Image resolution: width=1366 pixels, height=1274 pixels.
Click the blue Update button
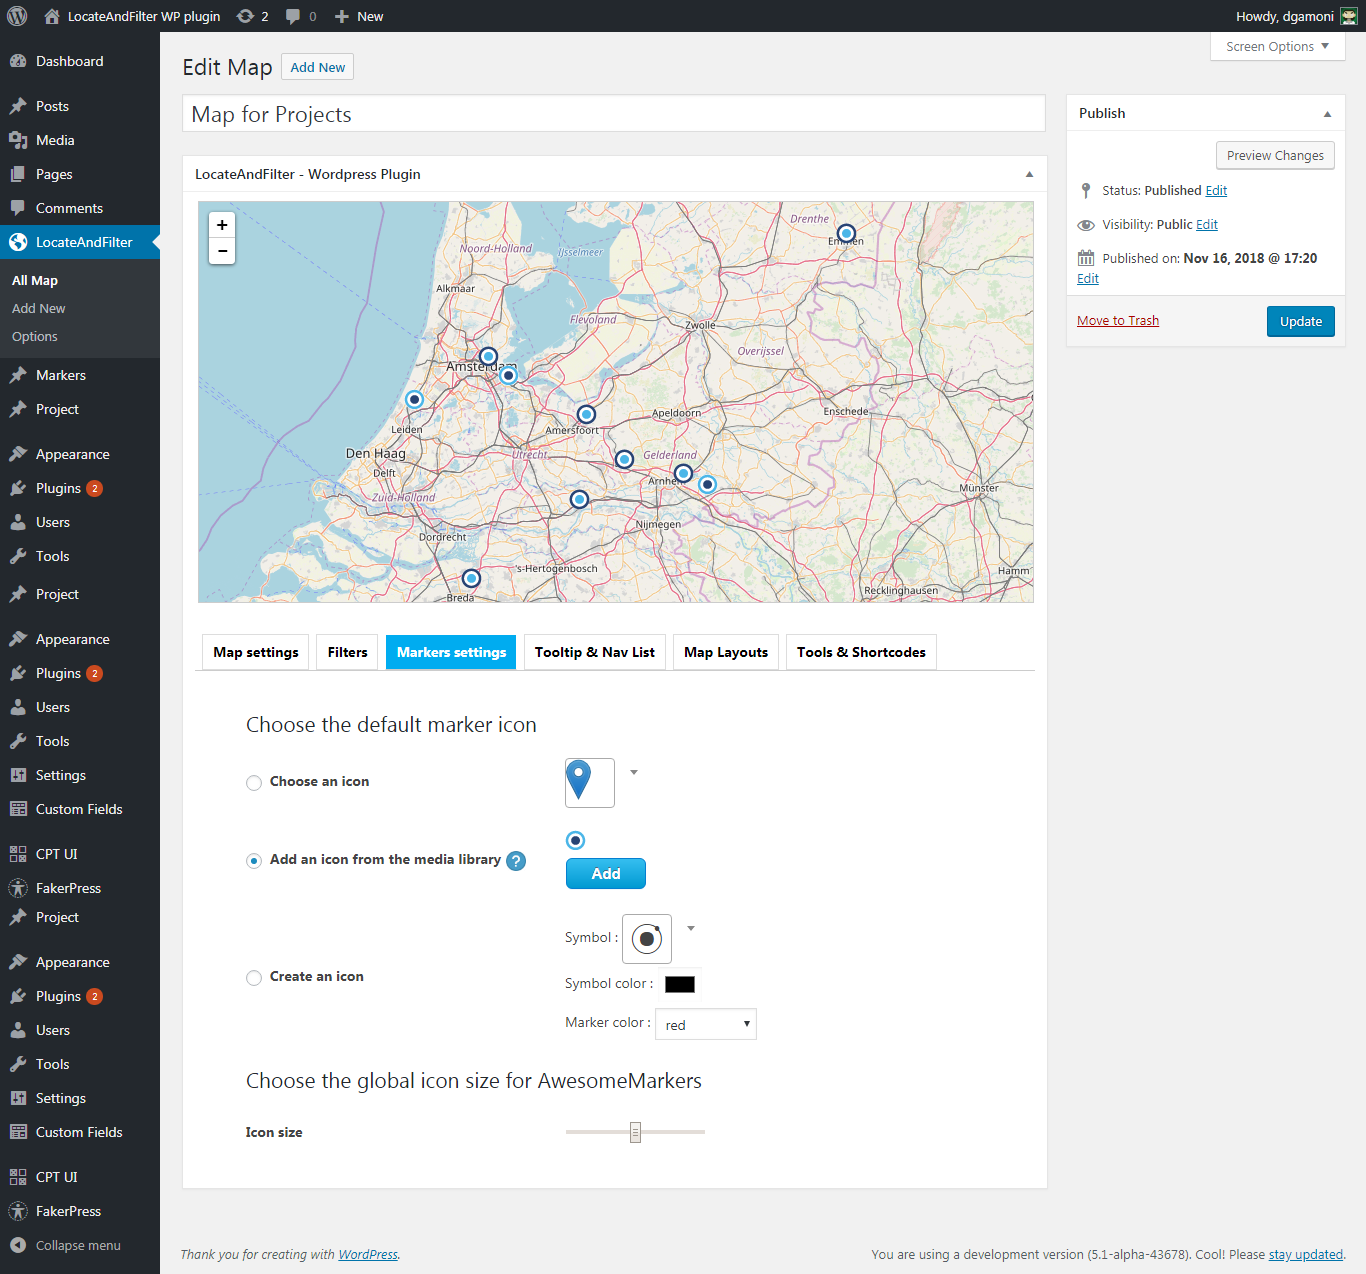1300,321
